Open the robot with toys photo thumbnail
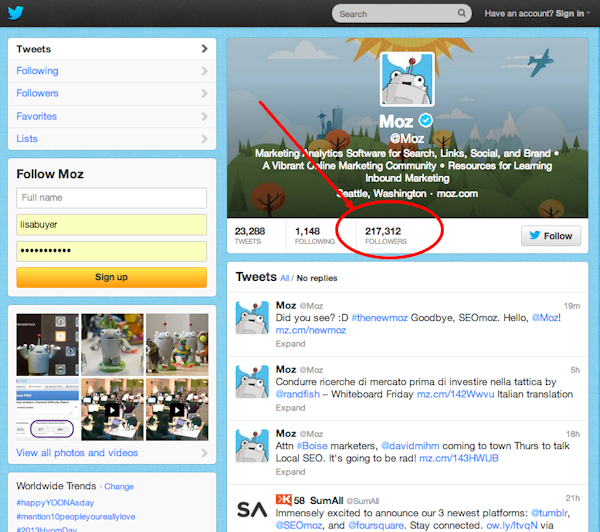This screenshot has height=532, width=600. 177,344
